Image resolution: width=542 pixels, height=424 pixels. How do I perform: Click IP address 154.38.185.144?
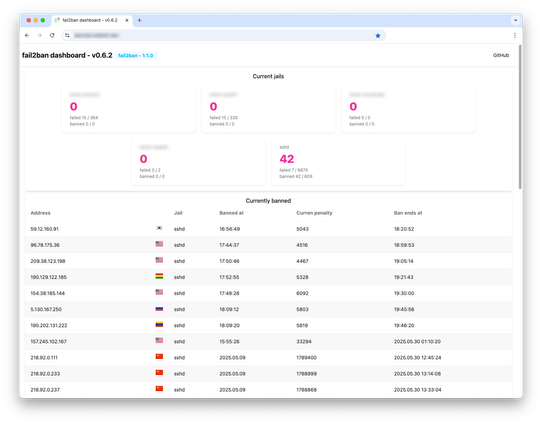47,293
